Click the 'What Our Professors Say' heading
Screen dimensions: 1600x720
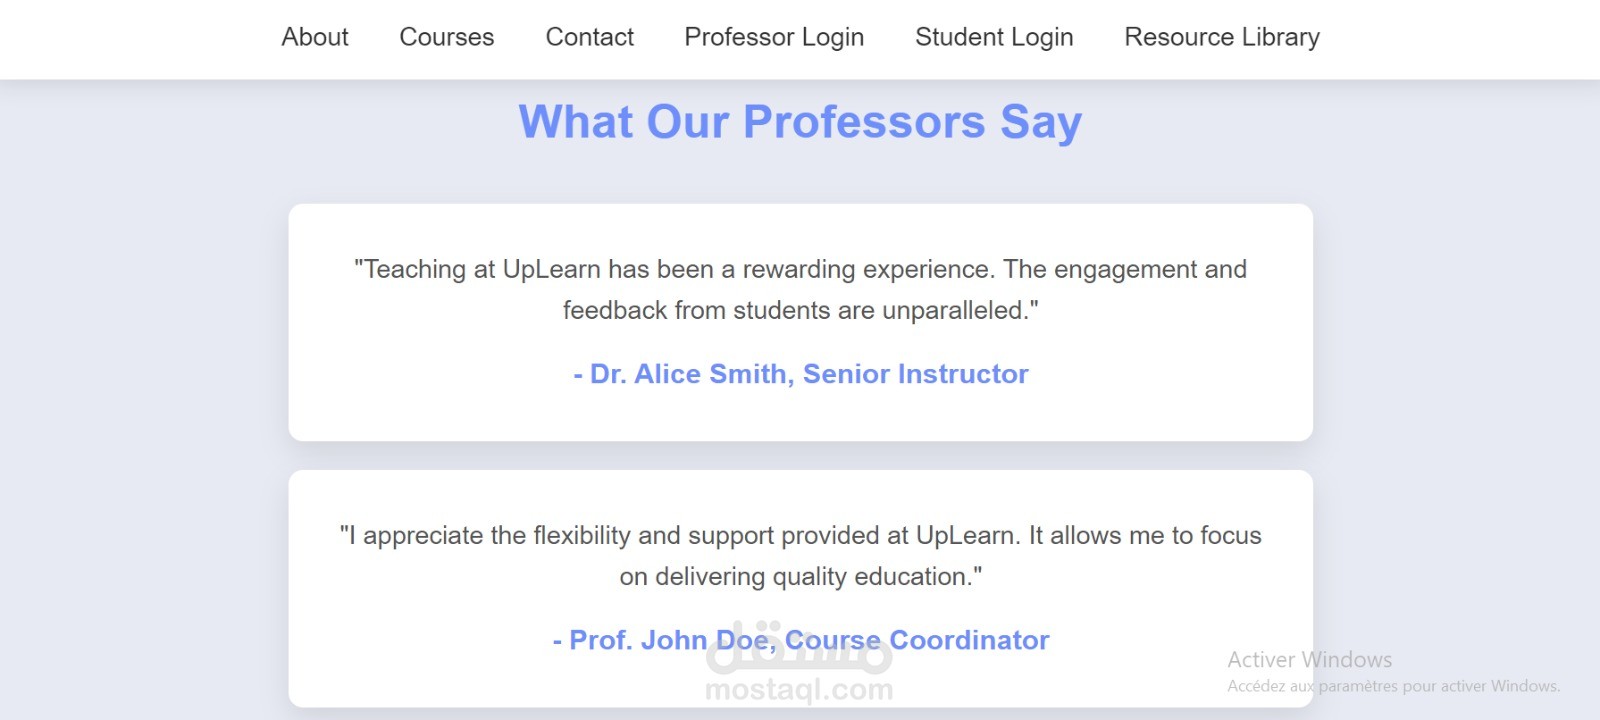coord(800,122)
